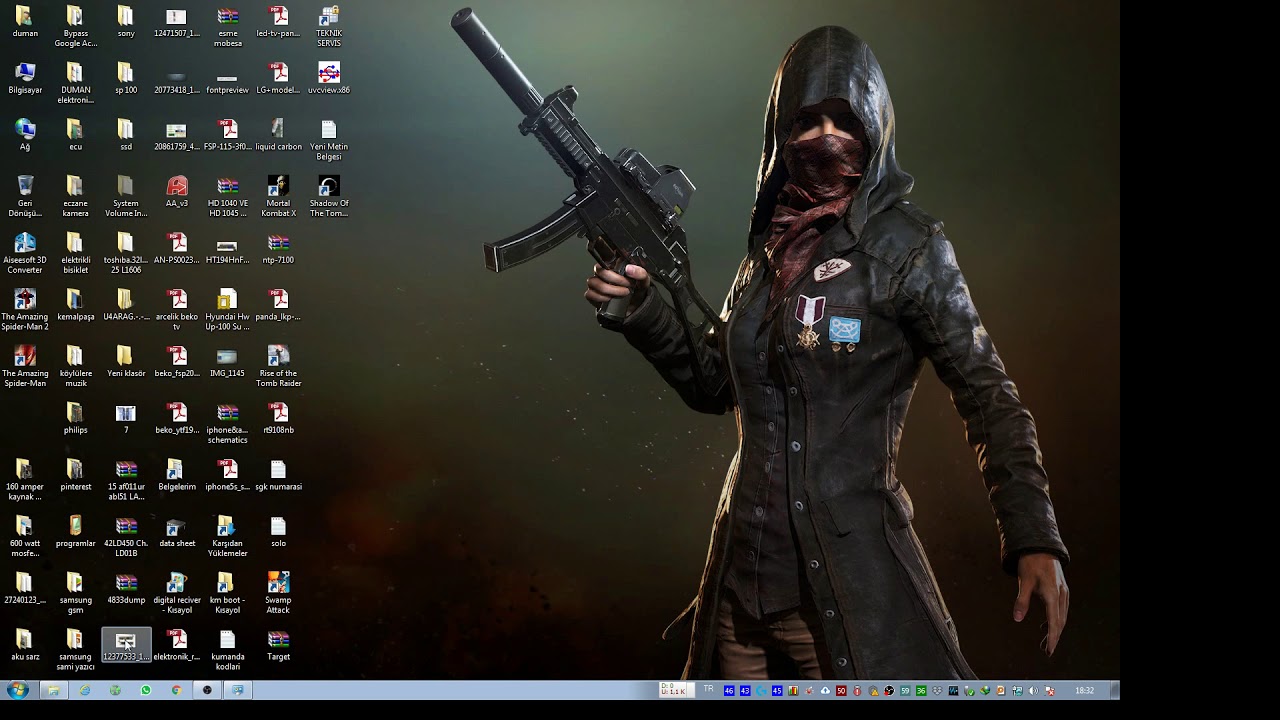The image size is (1280, 720).
Task: Select the AA_v3 icon
Action: (x=177, y=192)
